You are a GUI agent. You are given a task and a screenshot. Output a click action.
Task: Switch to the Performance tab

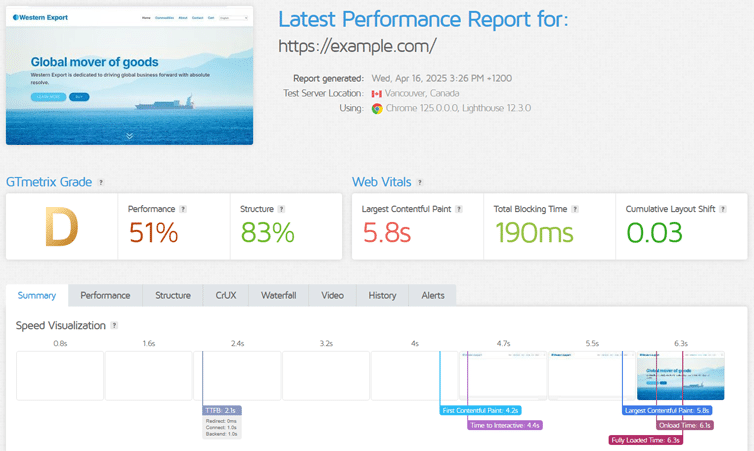click(105, 295)
